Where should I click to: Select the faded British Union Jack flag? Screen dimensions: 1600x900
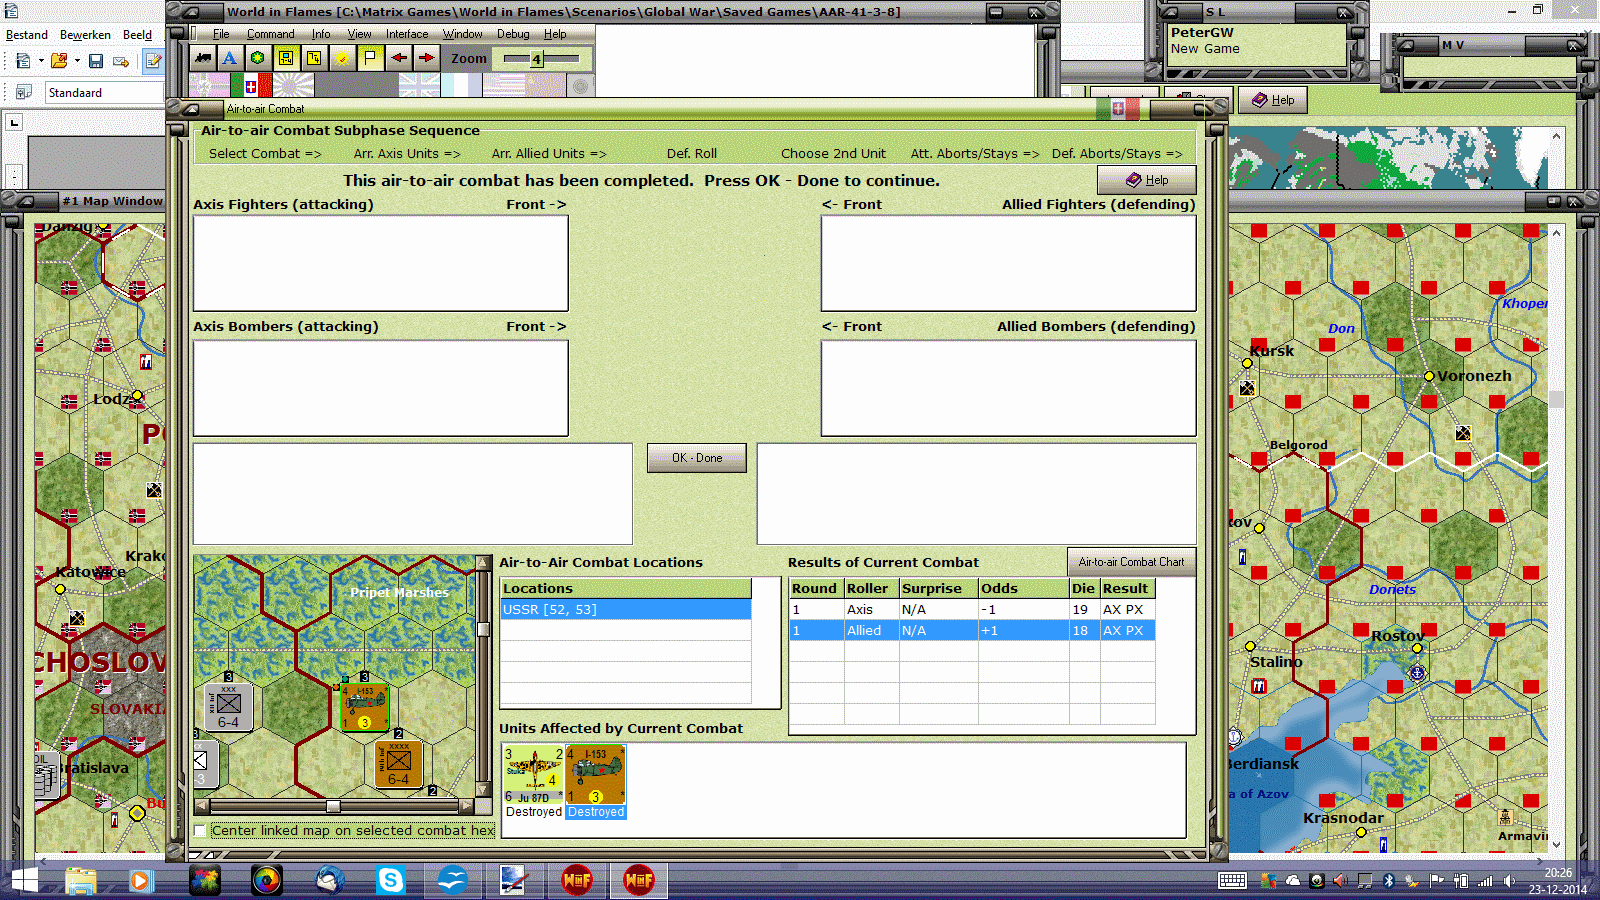(419, 86)
